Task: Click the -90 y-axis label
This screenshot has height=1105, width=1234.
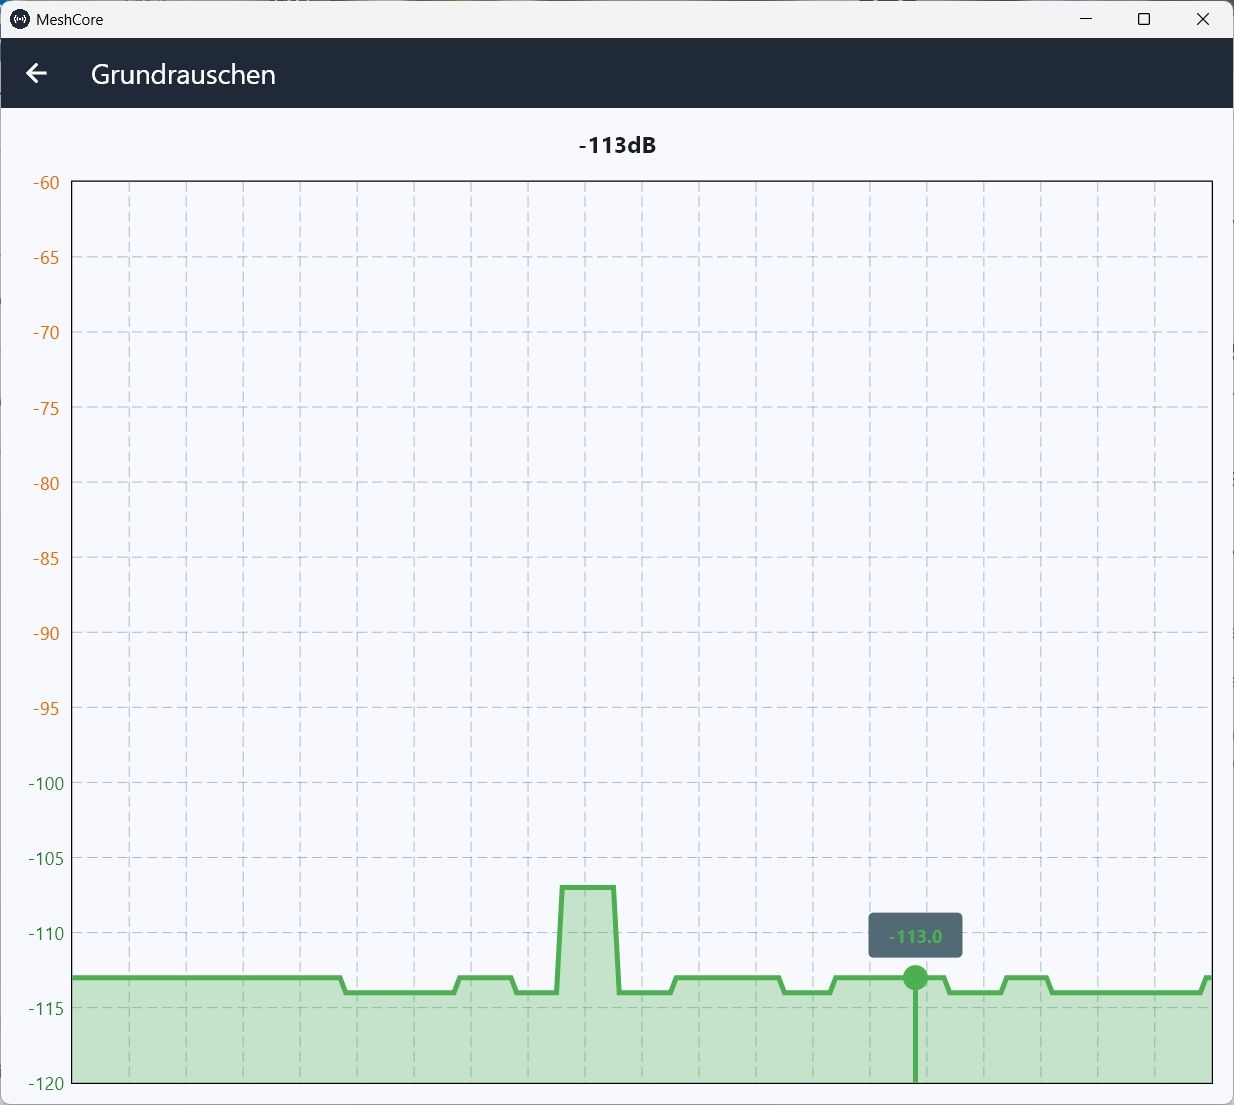Action: (x=47, y=633)
